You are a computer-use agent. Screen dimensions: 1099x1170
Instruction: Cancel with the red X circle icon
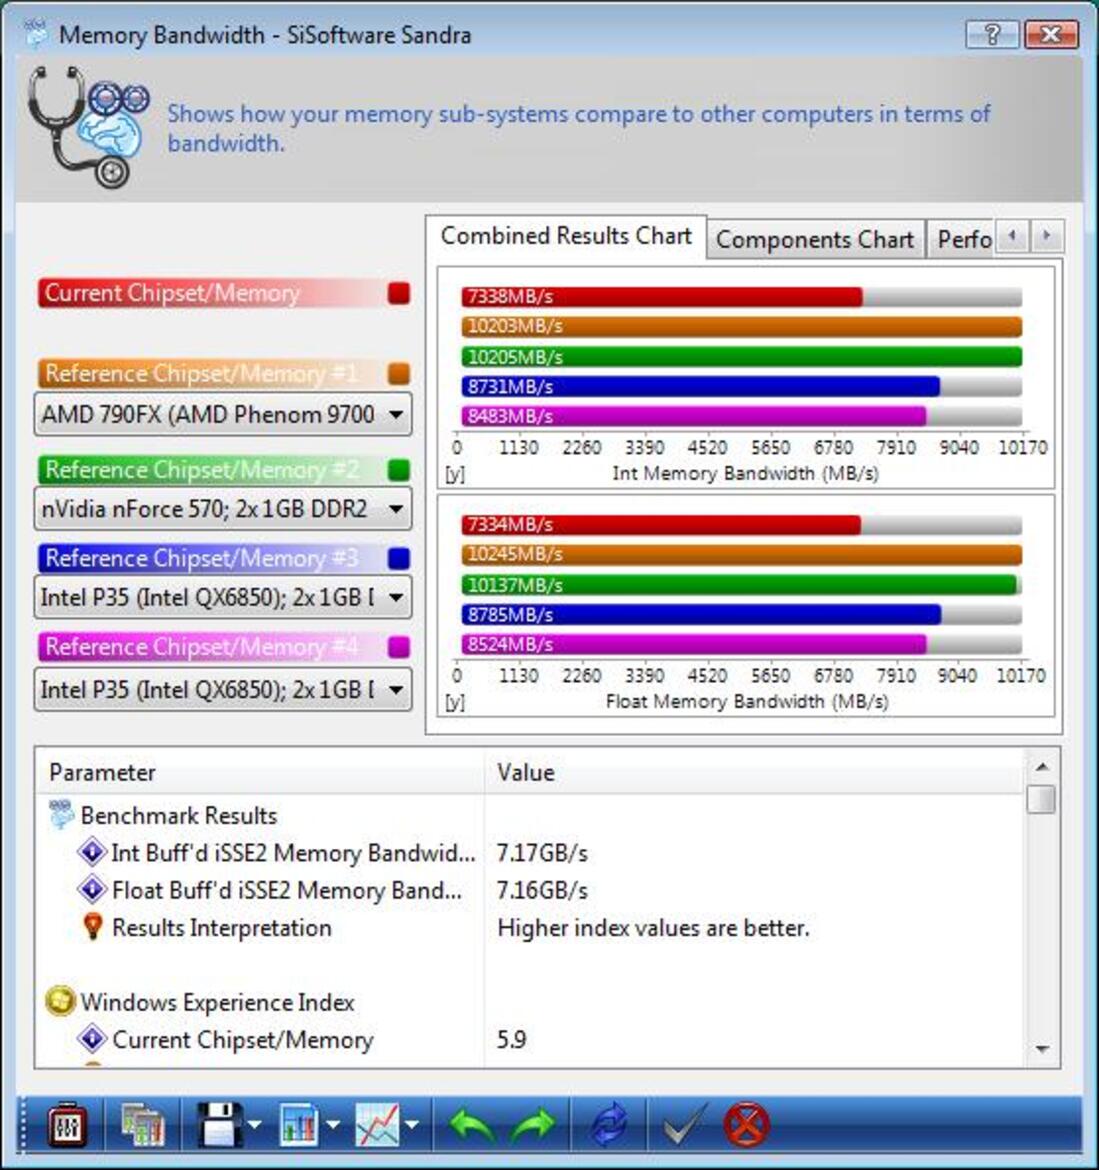tap(746, 1124)
